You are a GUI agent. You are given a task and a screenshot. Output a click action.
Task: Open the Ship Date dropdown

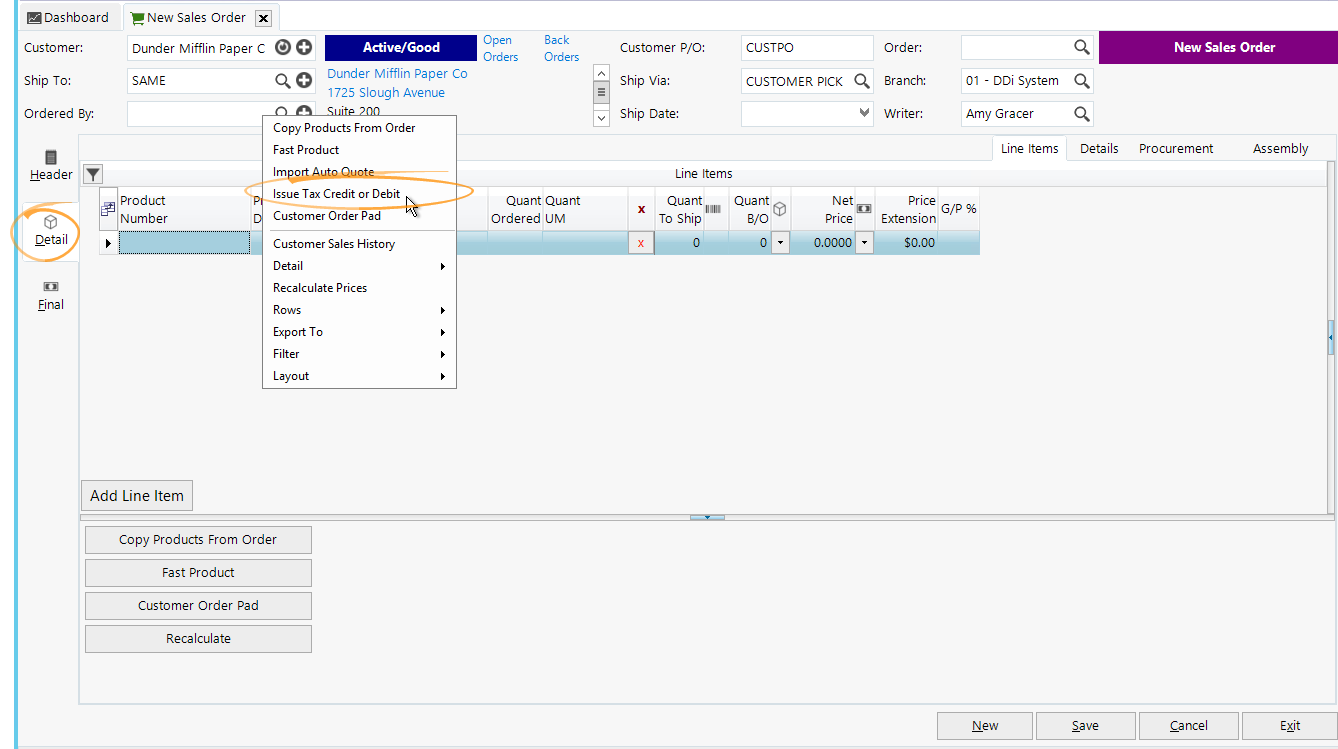click(x=865, y=114)
